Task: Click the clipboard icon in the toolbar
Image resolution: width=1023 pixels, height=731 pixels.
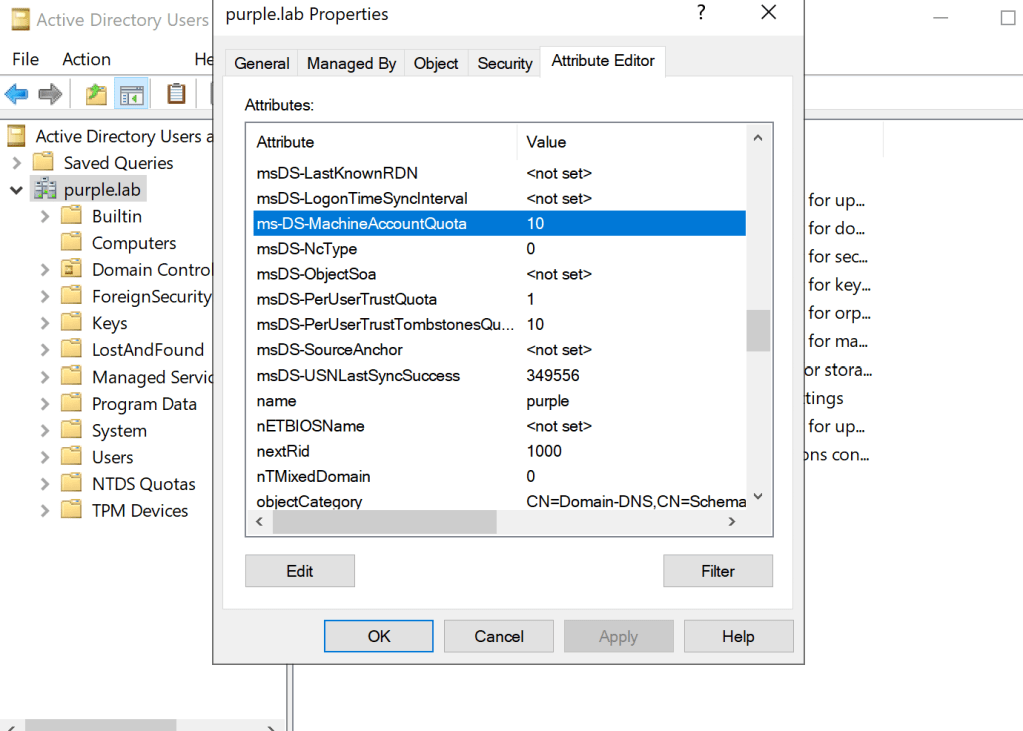Action: point(176,94)
